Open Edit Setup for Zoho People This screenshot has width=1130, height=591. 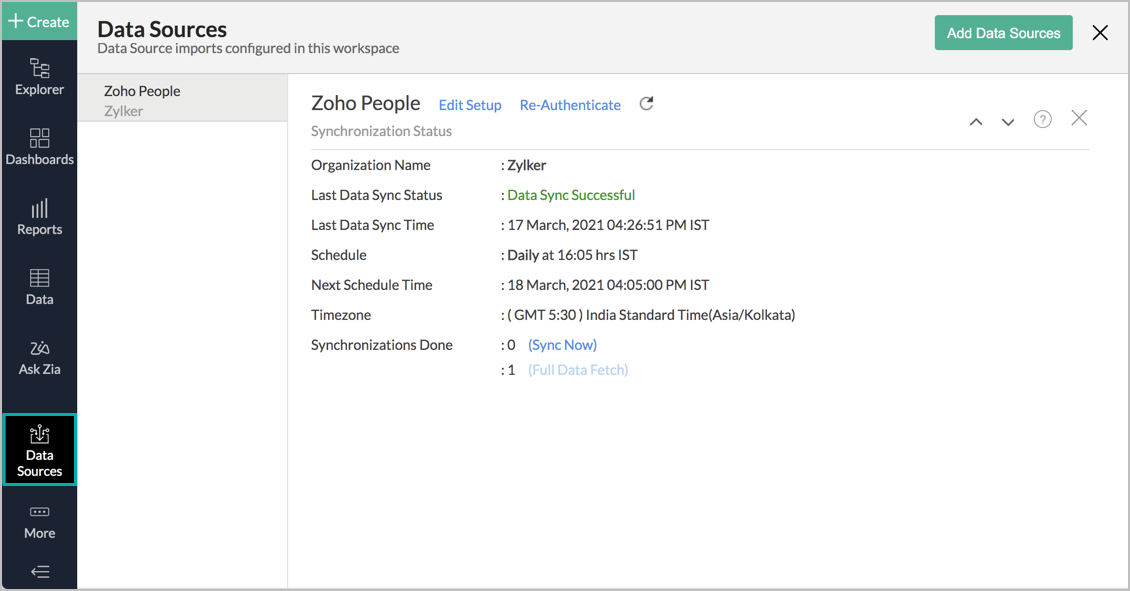[x=470, y=104]
